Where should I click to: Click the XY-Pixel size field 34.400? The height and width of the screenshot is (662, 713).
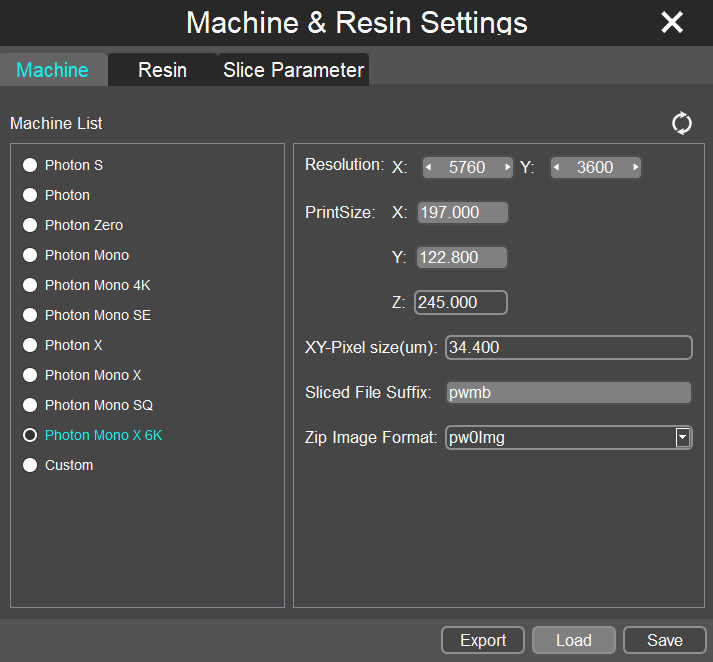[x=569, y=347]
